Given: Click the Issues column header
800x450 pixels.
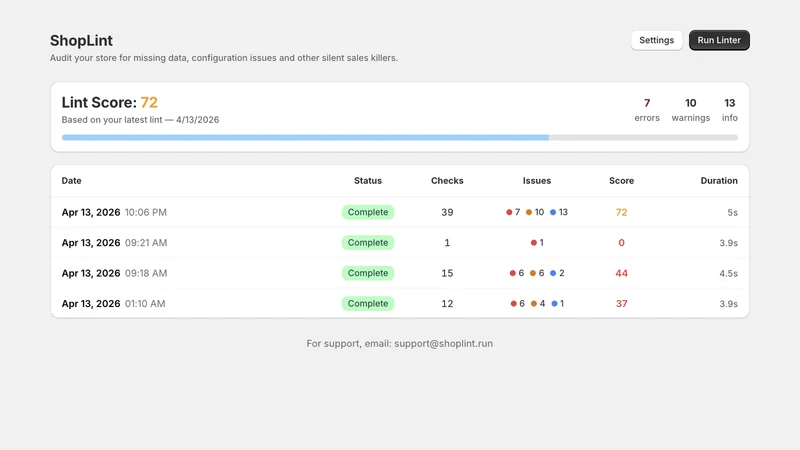Looking at the screenshot, I should [x=537, y=181].
